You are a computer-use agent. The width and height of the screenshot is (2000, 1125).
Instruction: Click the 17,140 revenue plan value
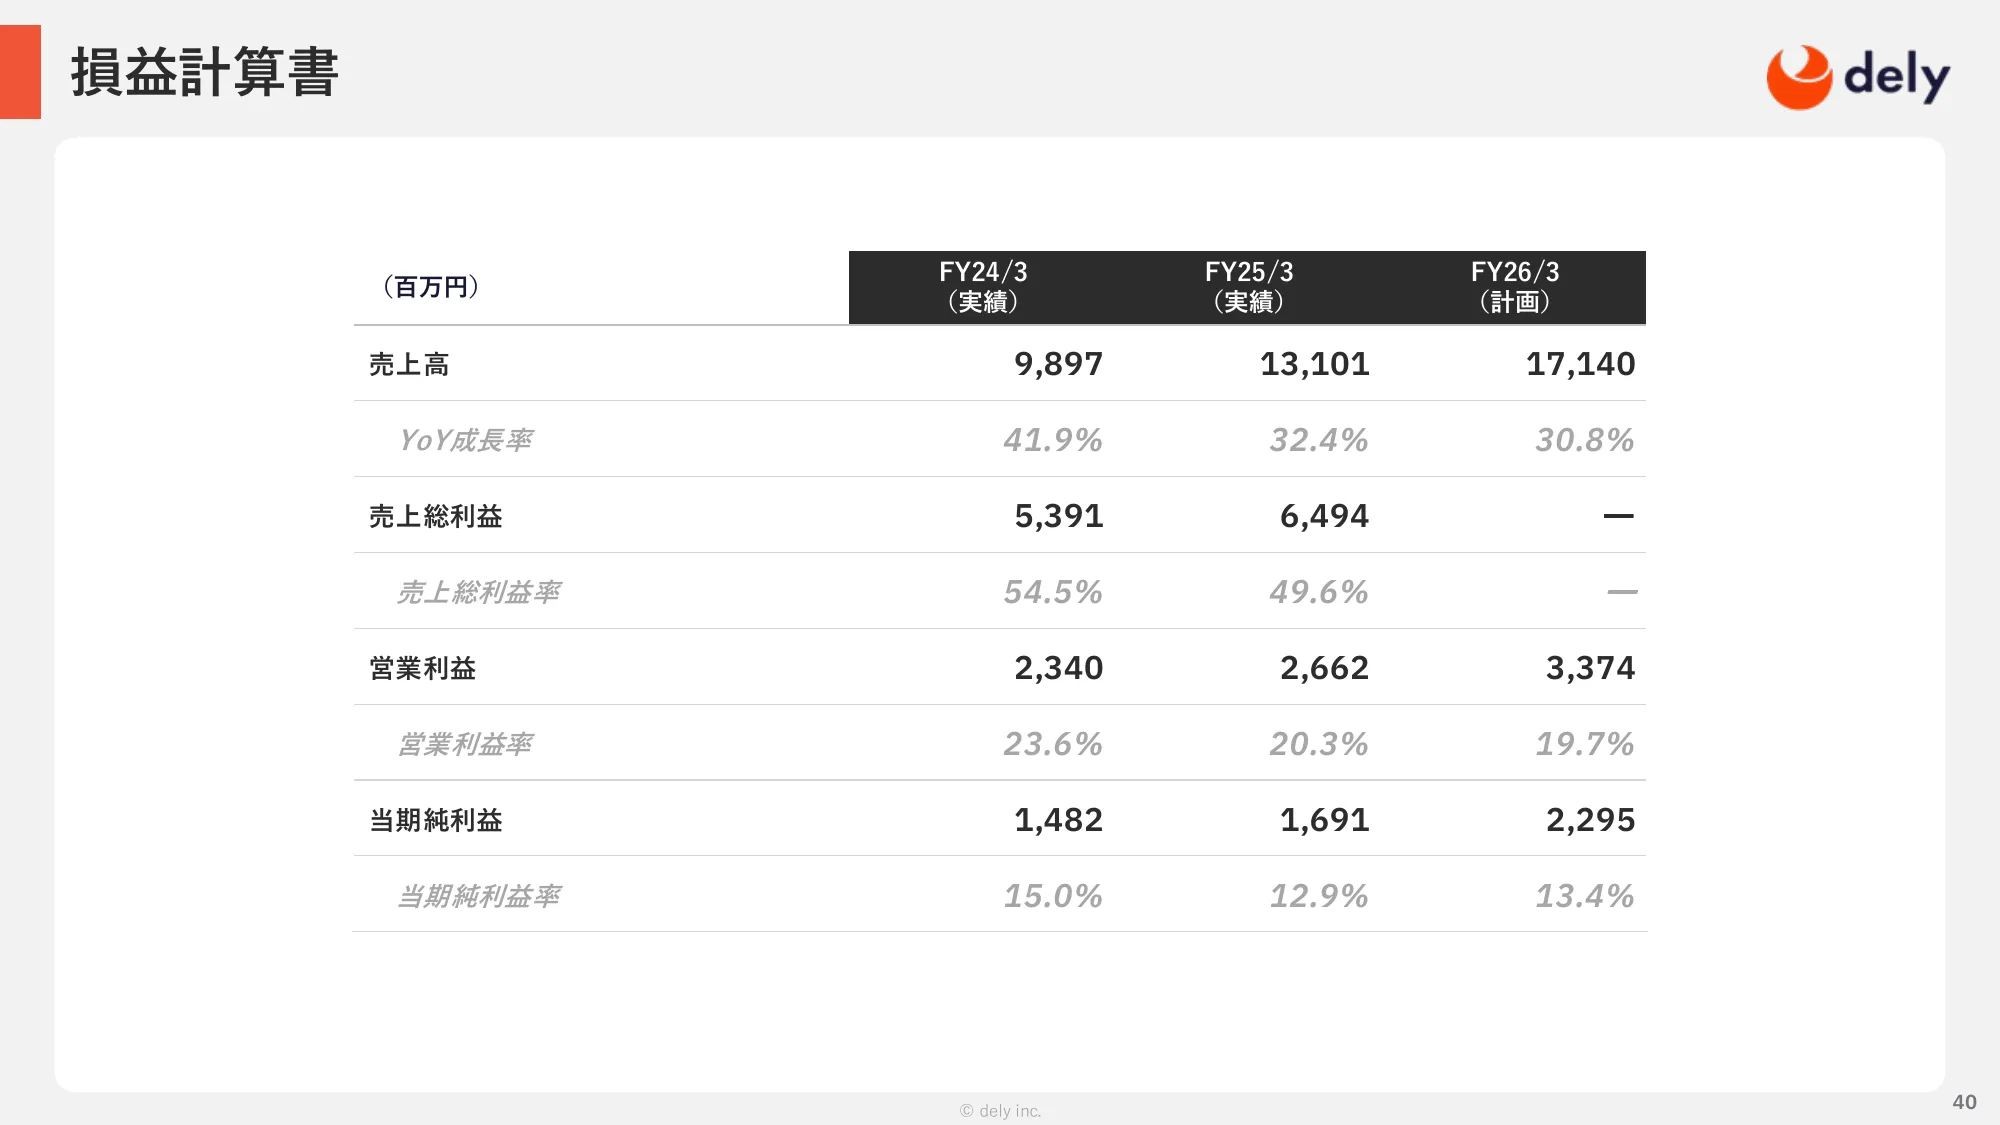coord(1580,364)
